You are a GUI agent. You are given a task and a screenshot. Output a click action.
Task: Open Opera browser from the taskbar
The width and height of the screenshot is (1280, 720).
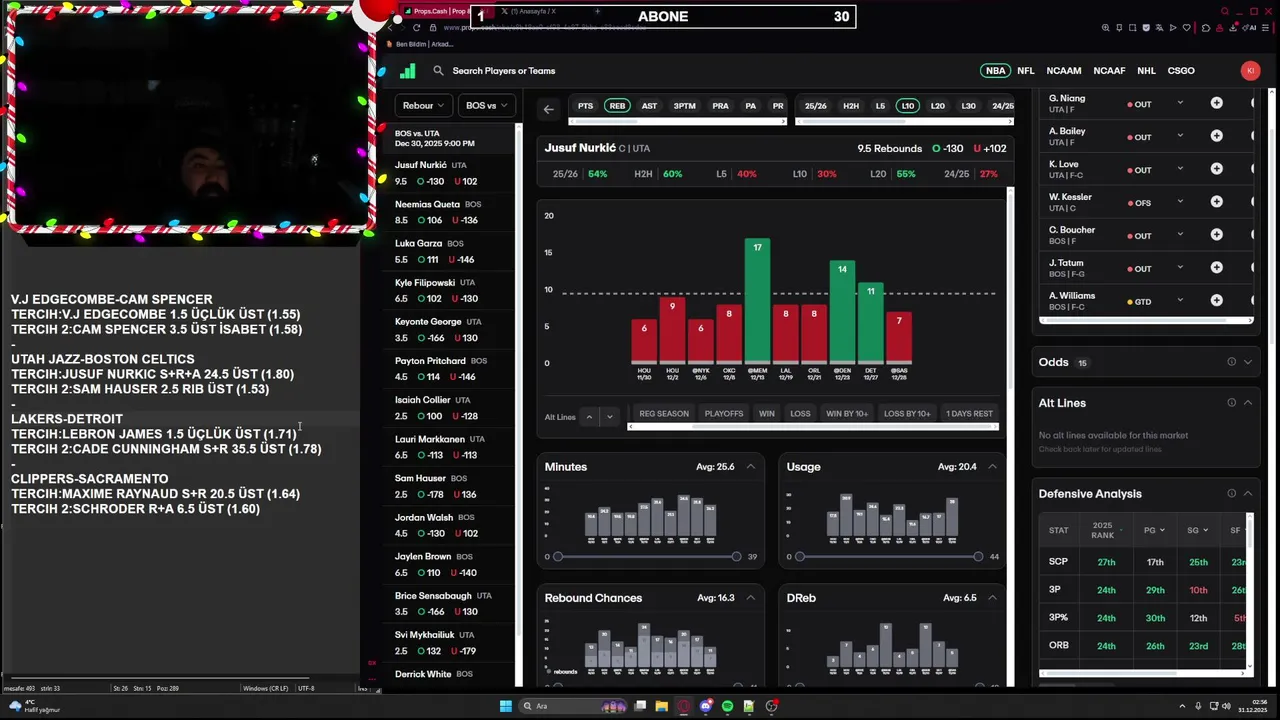click(683, 706)
